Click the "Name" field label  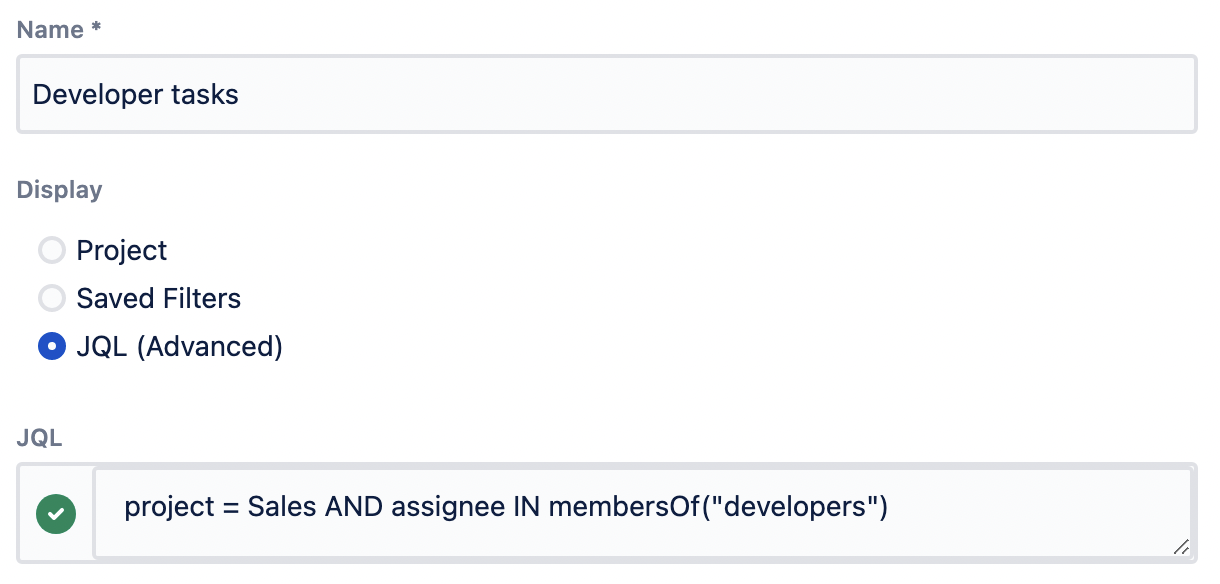[50, 30]
